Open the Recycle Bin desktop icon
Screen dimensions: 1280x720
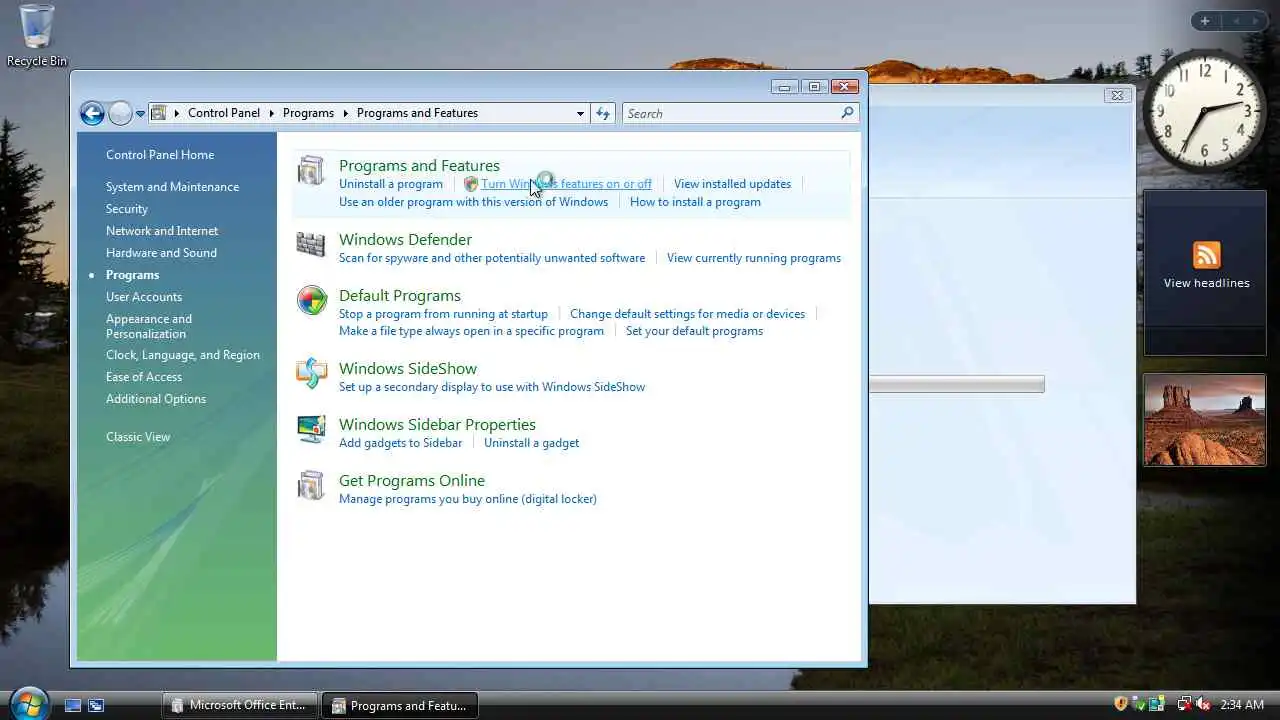pyautogui.click(x=37, y=36)
